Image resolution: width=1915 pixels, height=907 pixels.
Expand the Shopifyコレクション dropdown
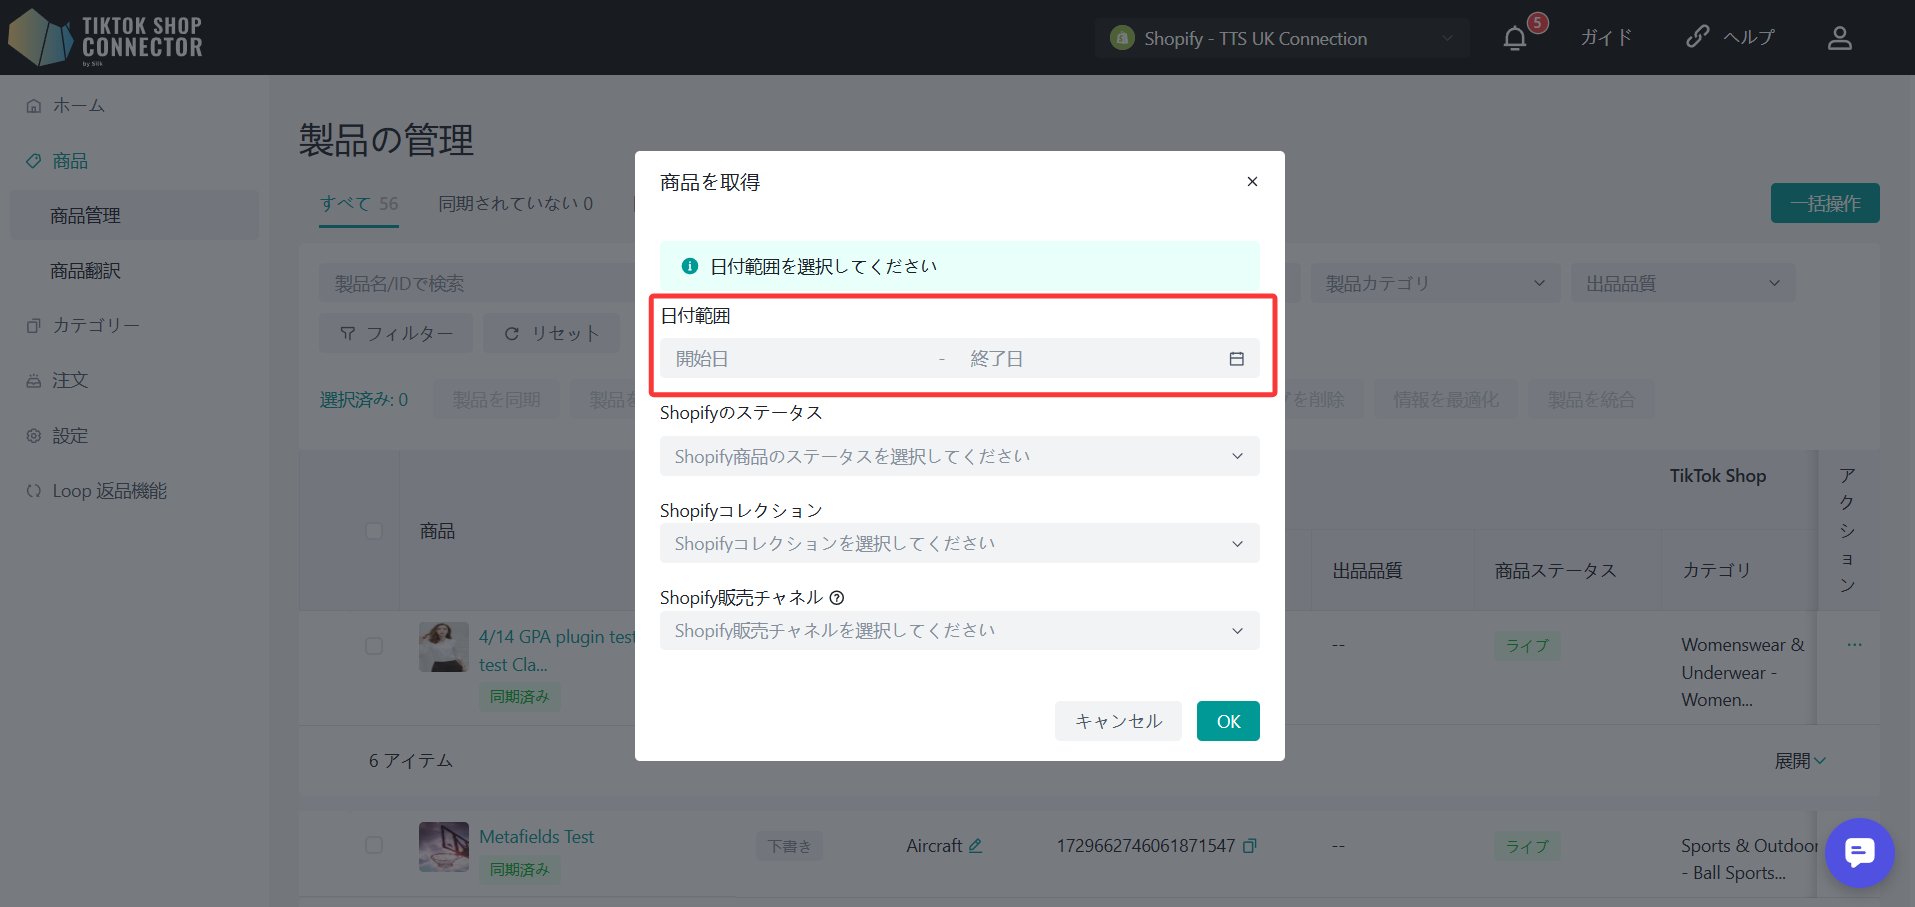click(958, 544)
